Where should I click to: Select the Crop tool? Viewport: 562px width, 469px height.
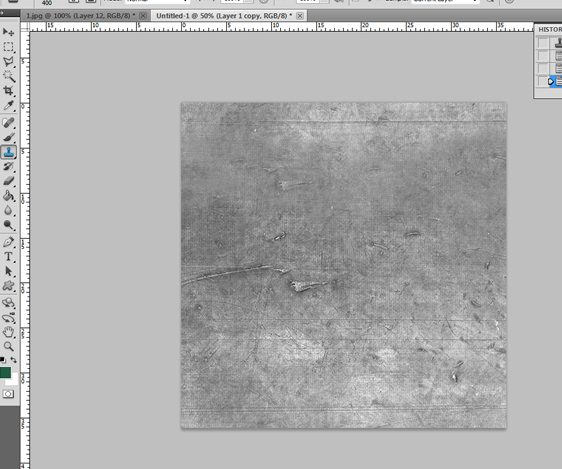(8, 91)
